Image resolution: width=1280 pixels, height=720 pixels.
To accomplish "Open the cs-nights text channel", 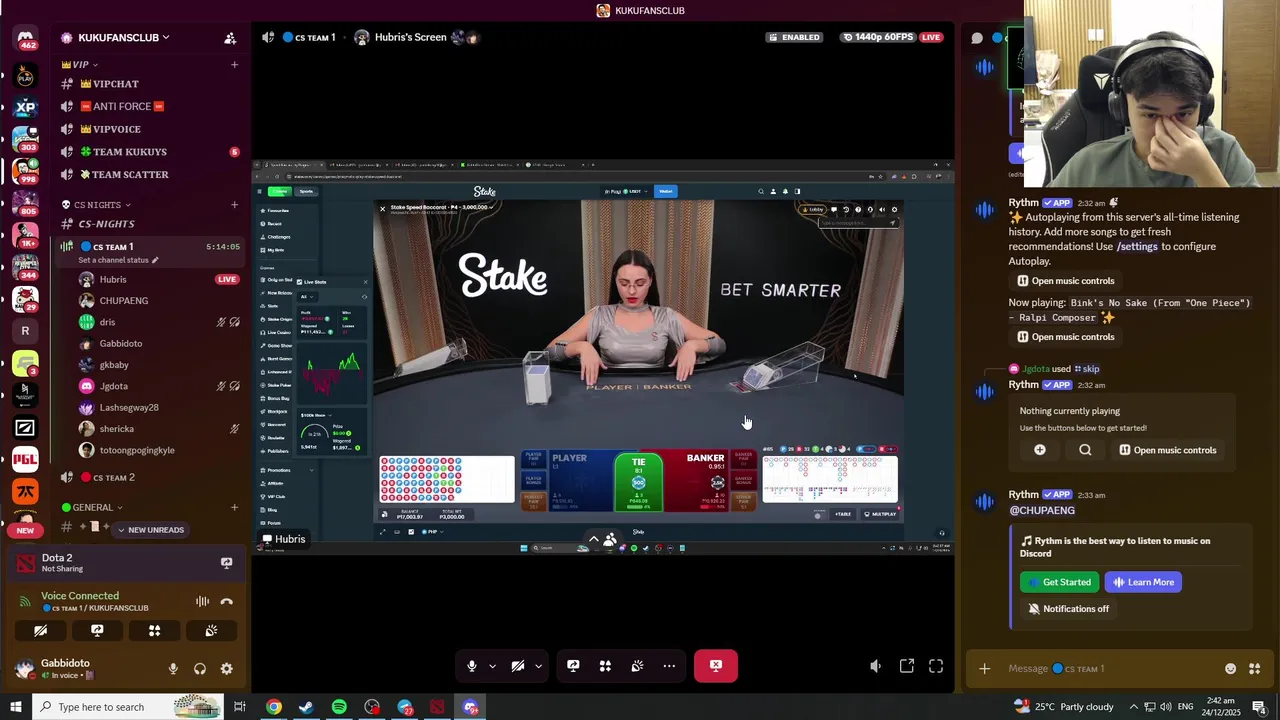I will [x=150, y=224].
